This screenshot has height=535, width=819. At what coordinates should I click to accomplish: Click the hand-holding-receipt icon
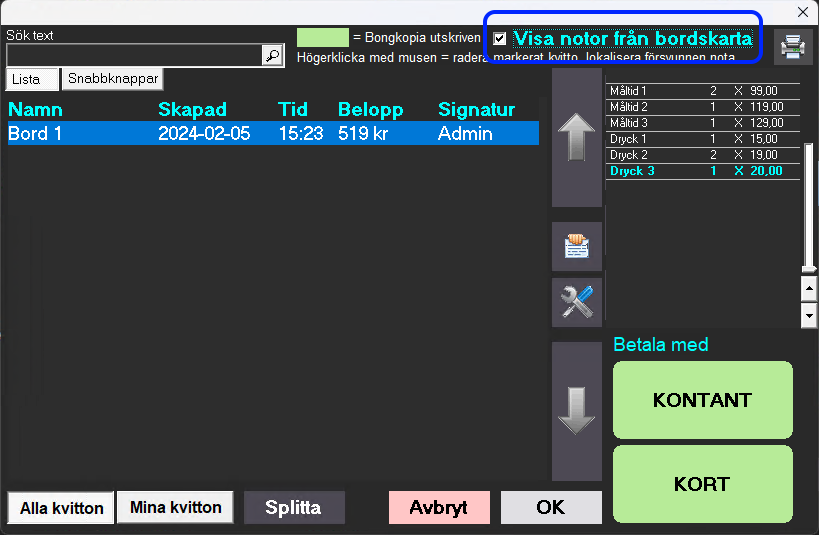point(577,246)
